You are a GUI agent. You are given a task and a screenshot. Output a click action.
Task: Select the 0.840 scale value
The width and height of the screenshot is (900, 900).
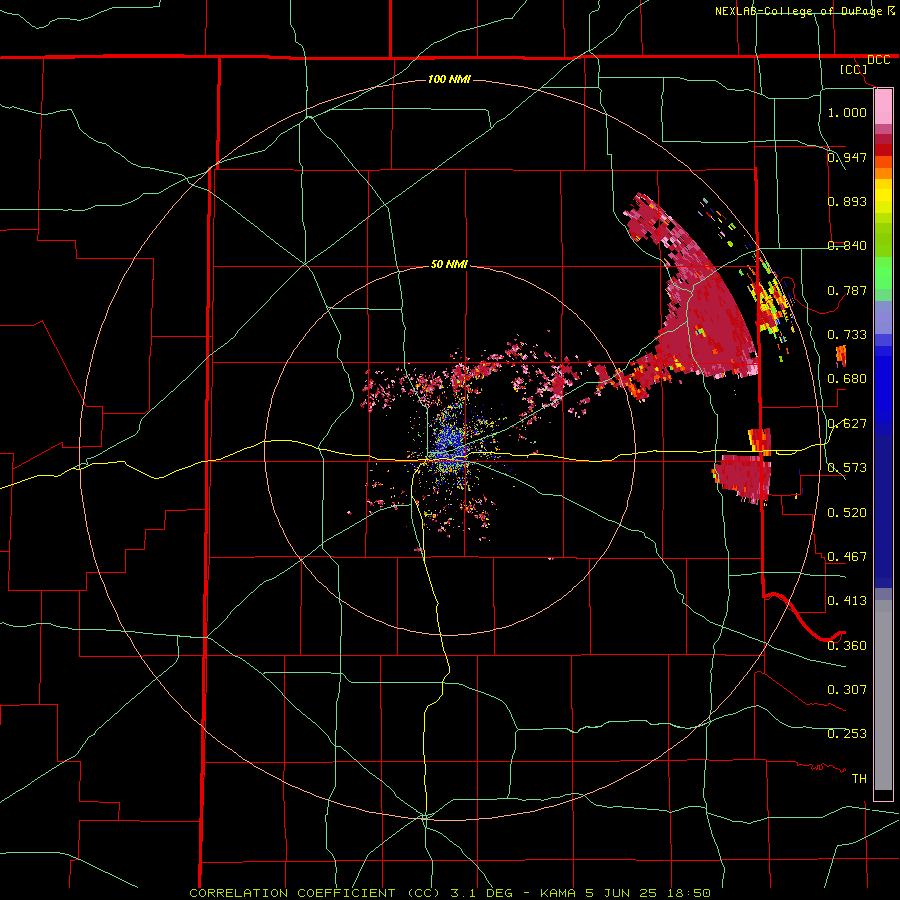[847, 246]
